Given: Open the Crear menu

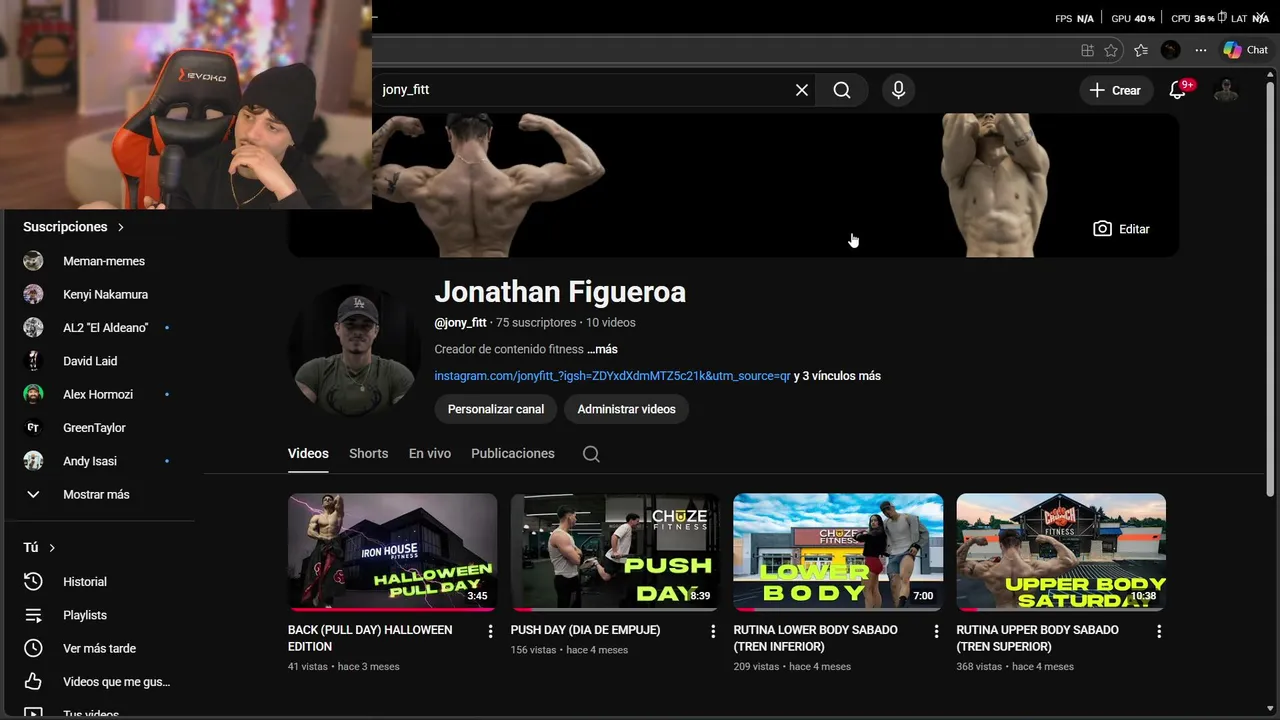Looking at the screenshot, I should point(1115,90).
